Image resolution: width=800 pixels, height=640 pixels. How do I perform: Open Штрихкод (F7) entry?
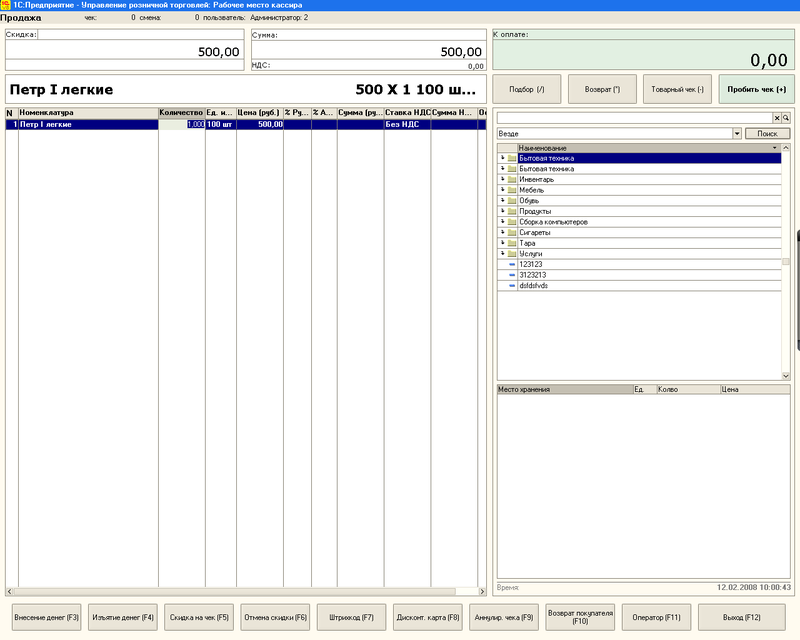[x=351, y=618]
